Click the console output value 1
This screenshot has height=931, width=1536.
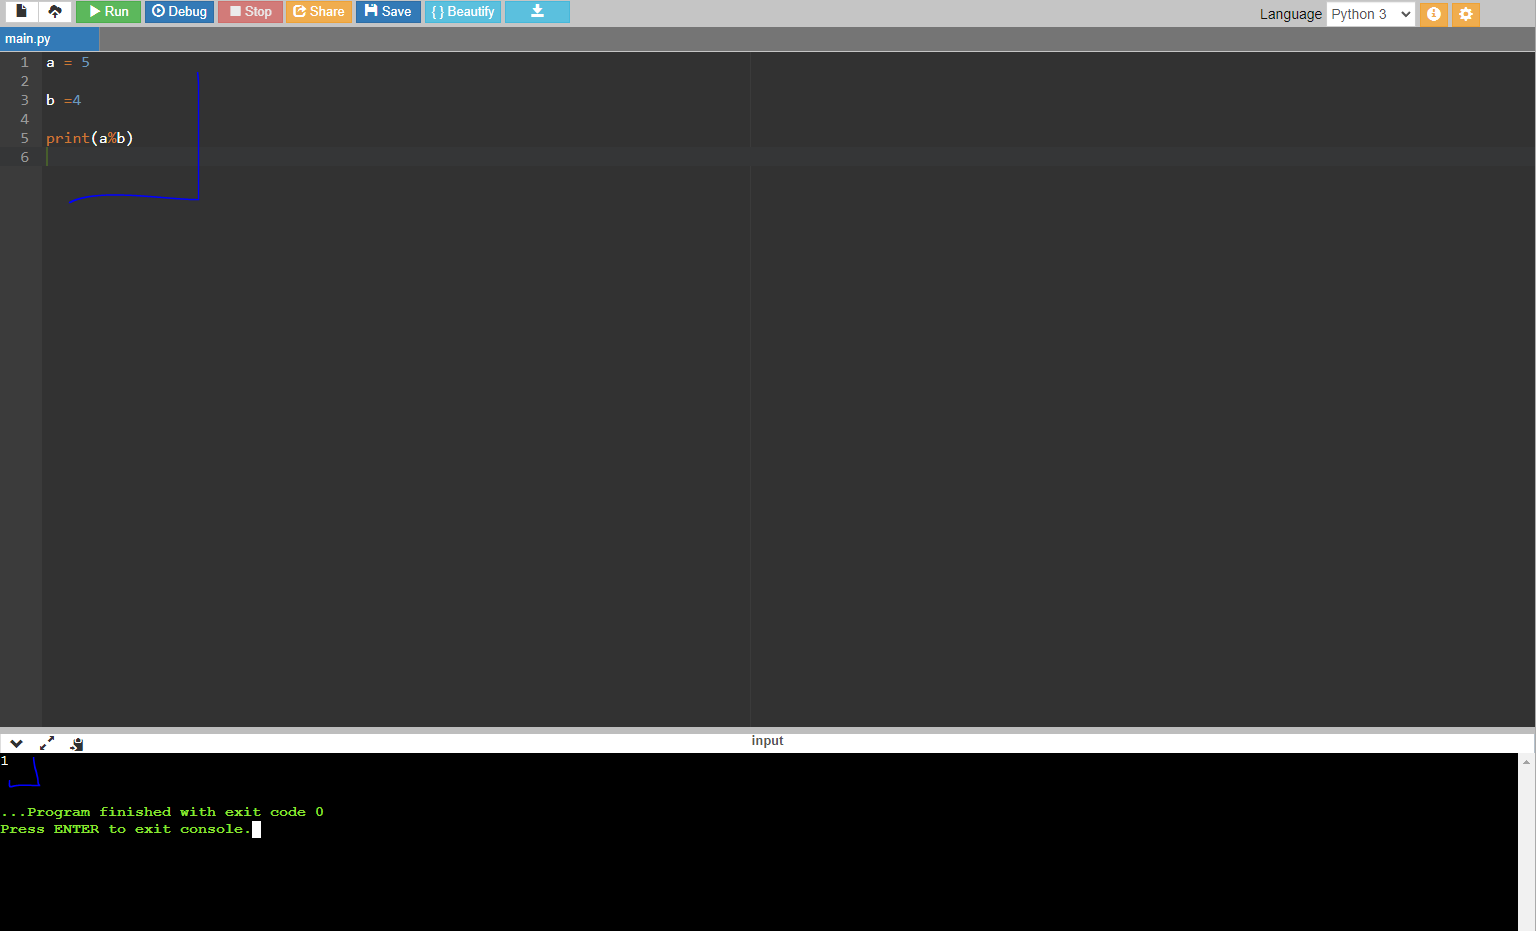pyautogui.click(x=5, y=761)
